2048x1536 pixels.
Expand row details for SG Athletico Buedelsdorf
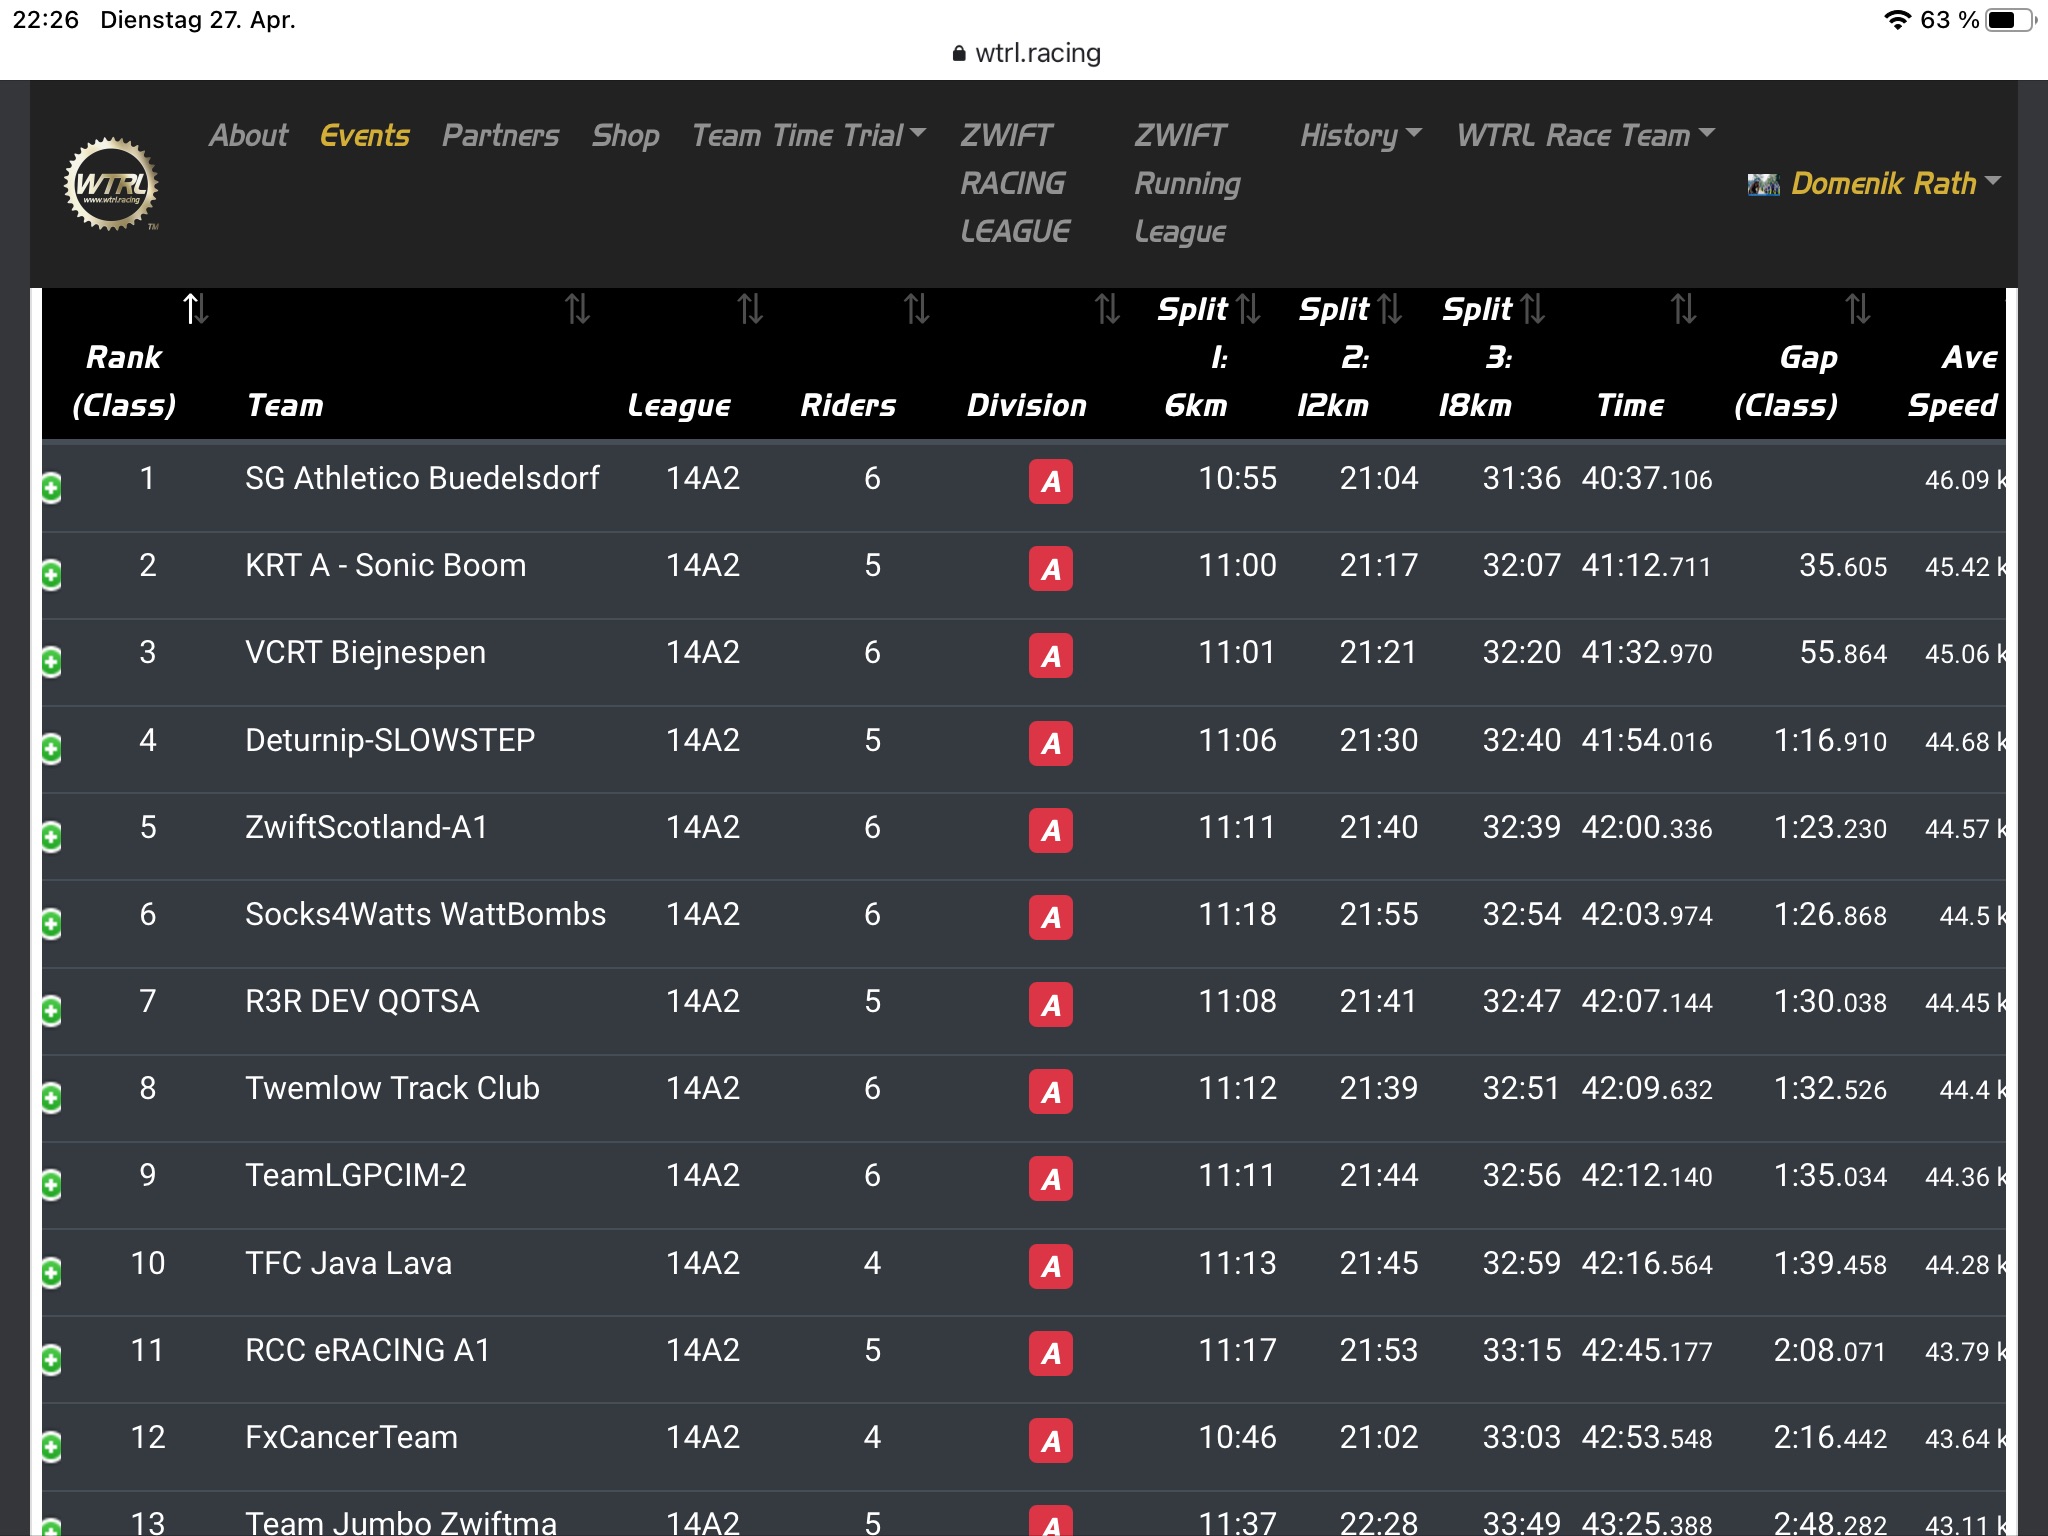(51, 488)
